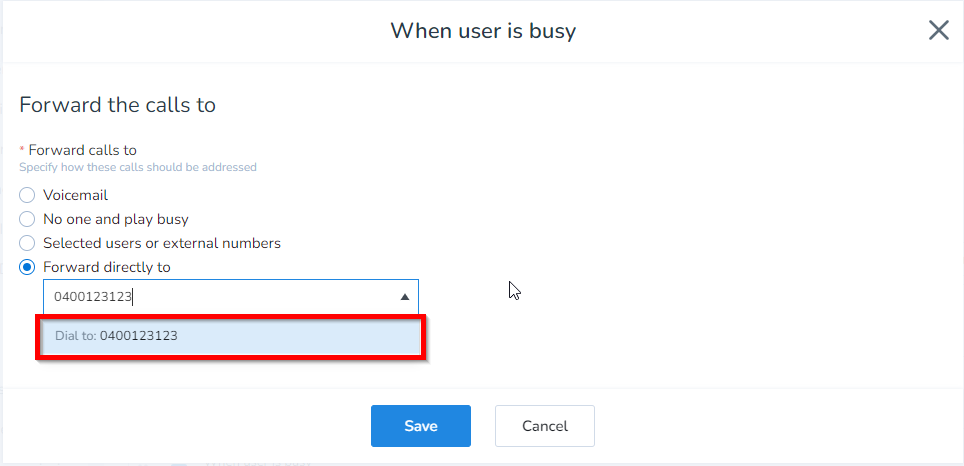Toggle the Forward directly to radio button
This screenshot has height=466, width=964.
point(27,267)
